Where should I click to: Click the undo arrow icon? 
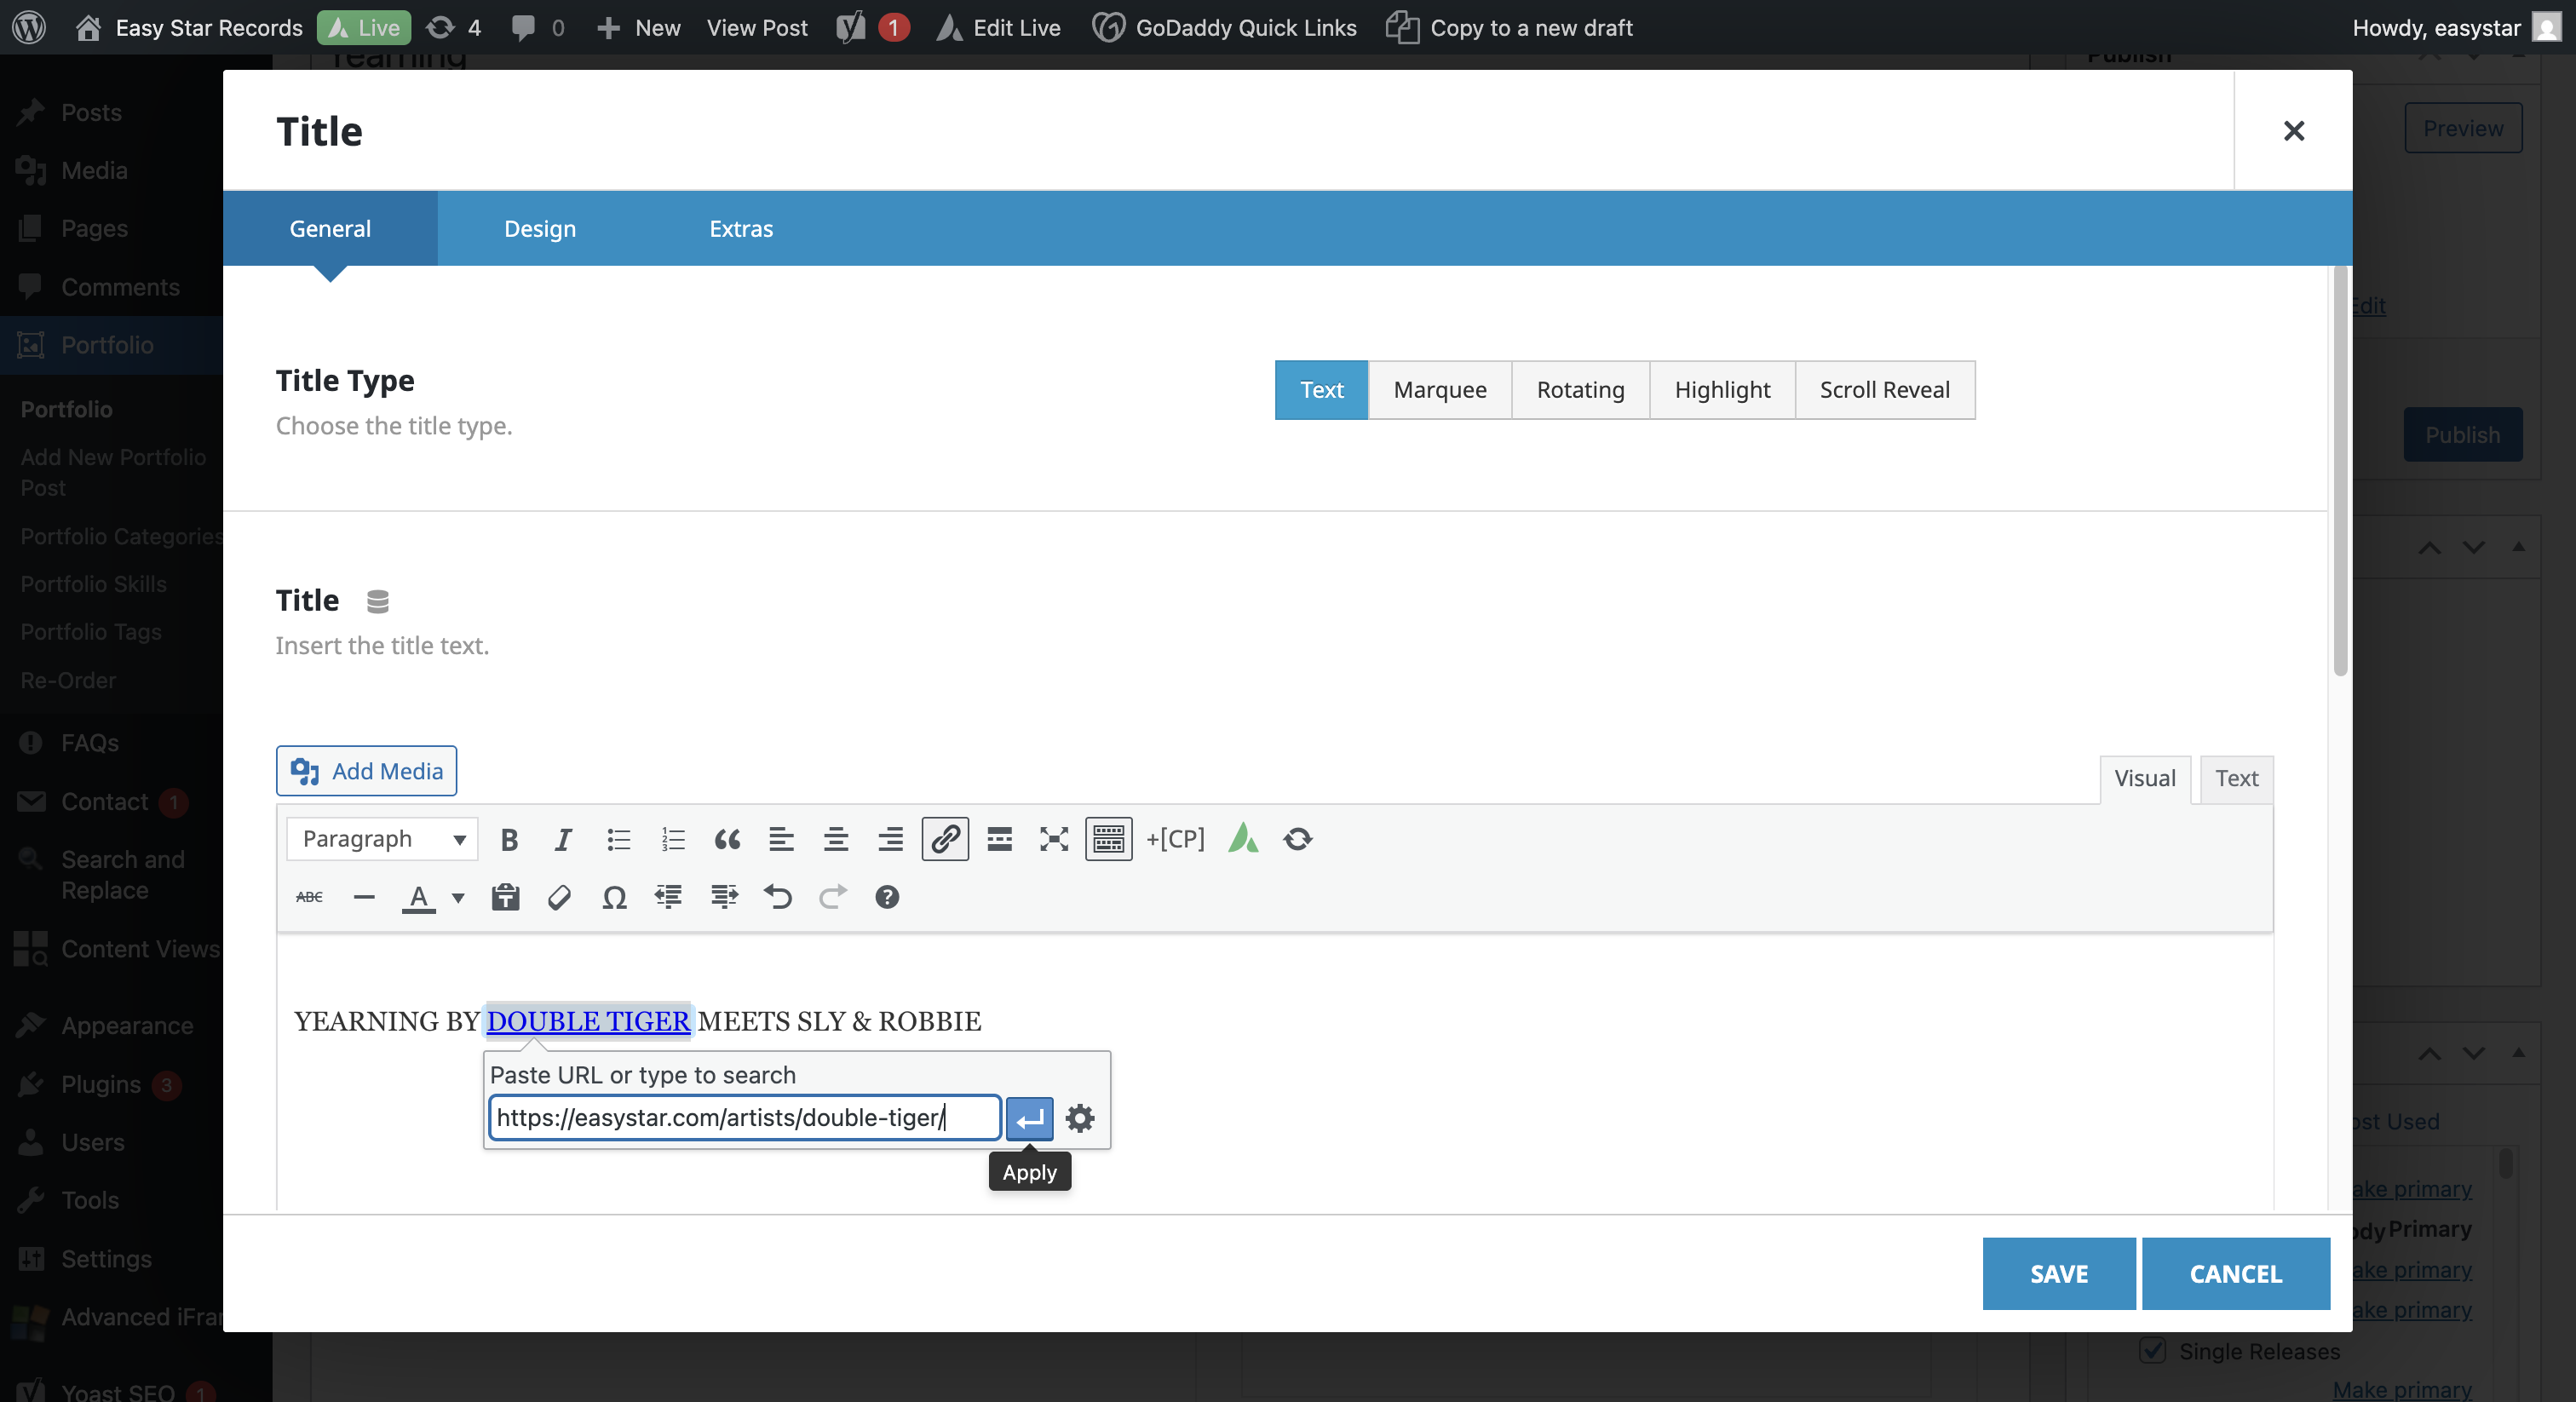tap(778, 897)
